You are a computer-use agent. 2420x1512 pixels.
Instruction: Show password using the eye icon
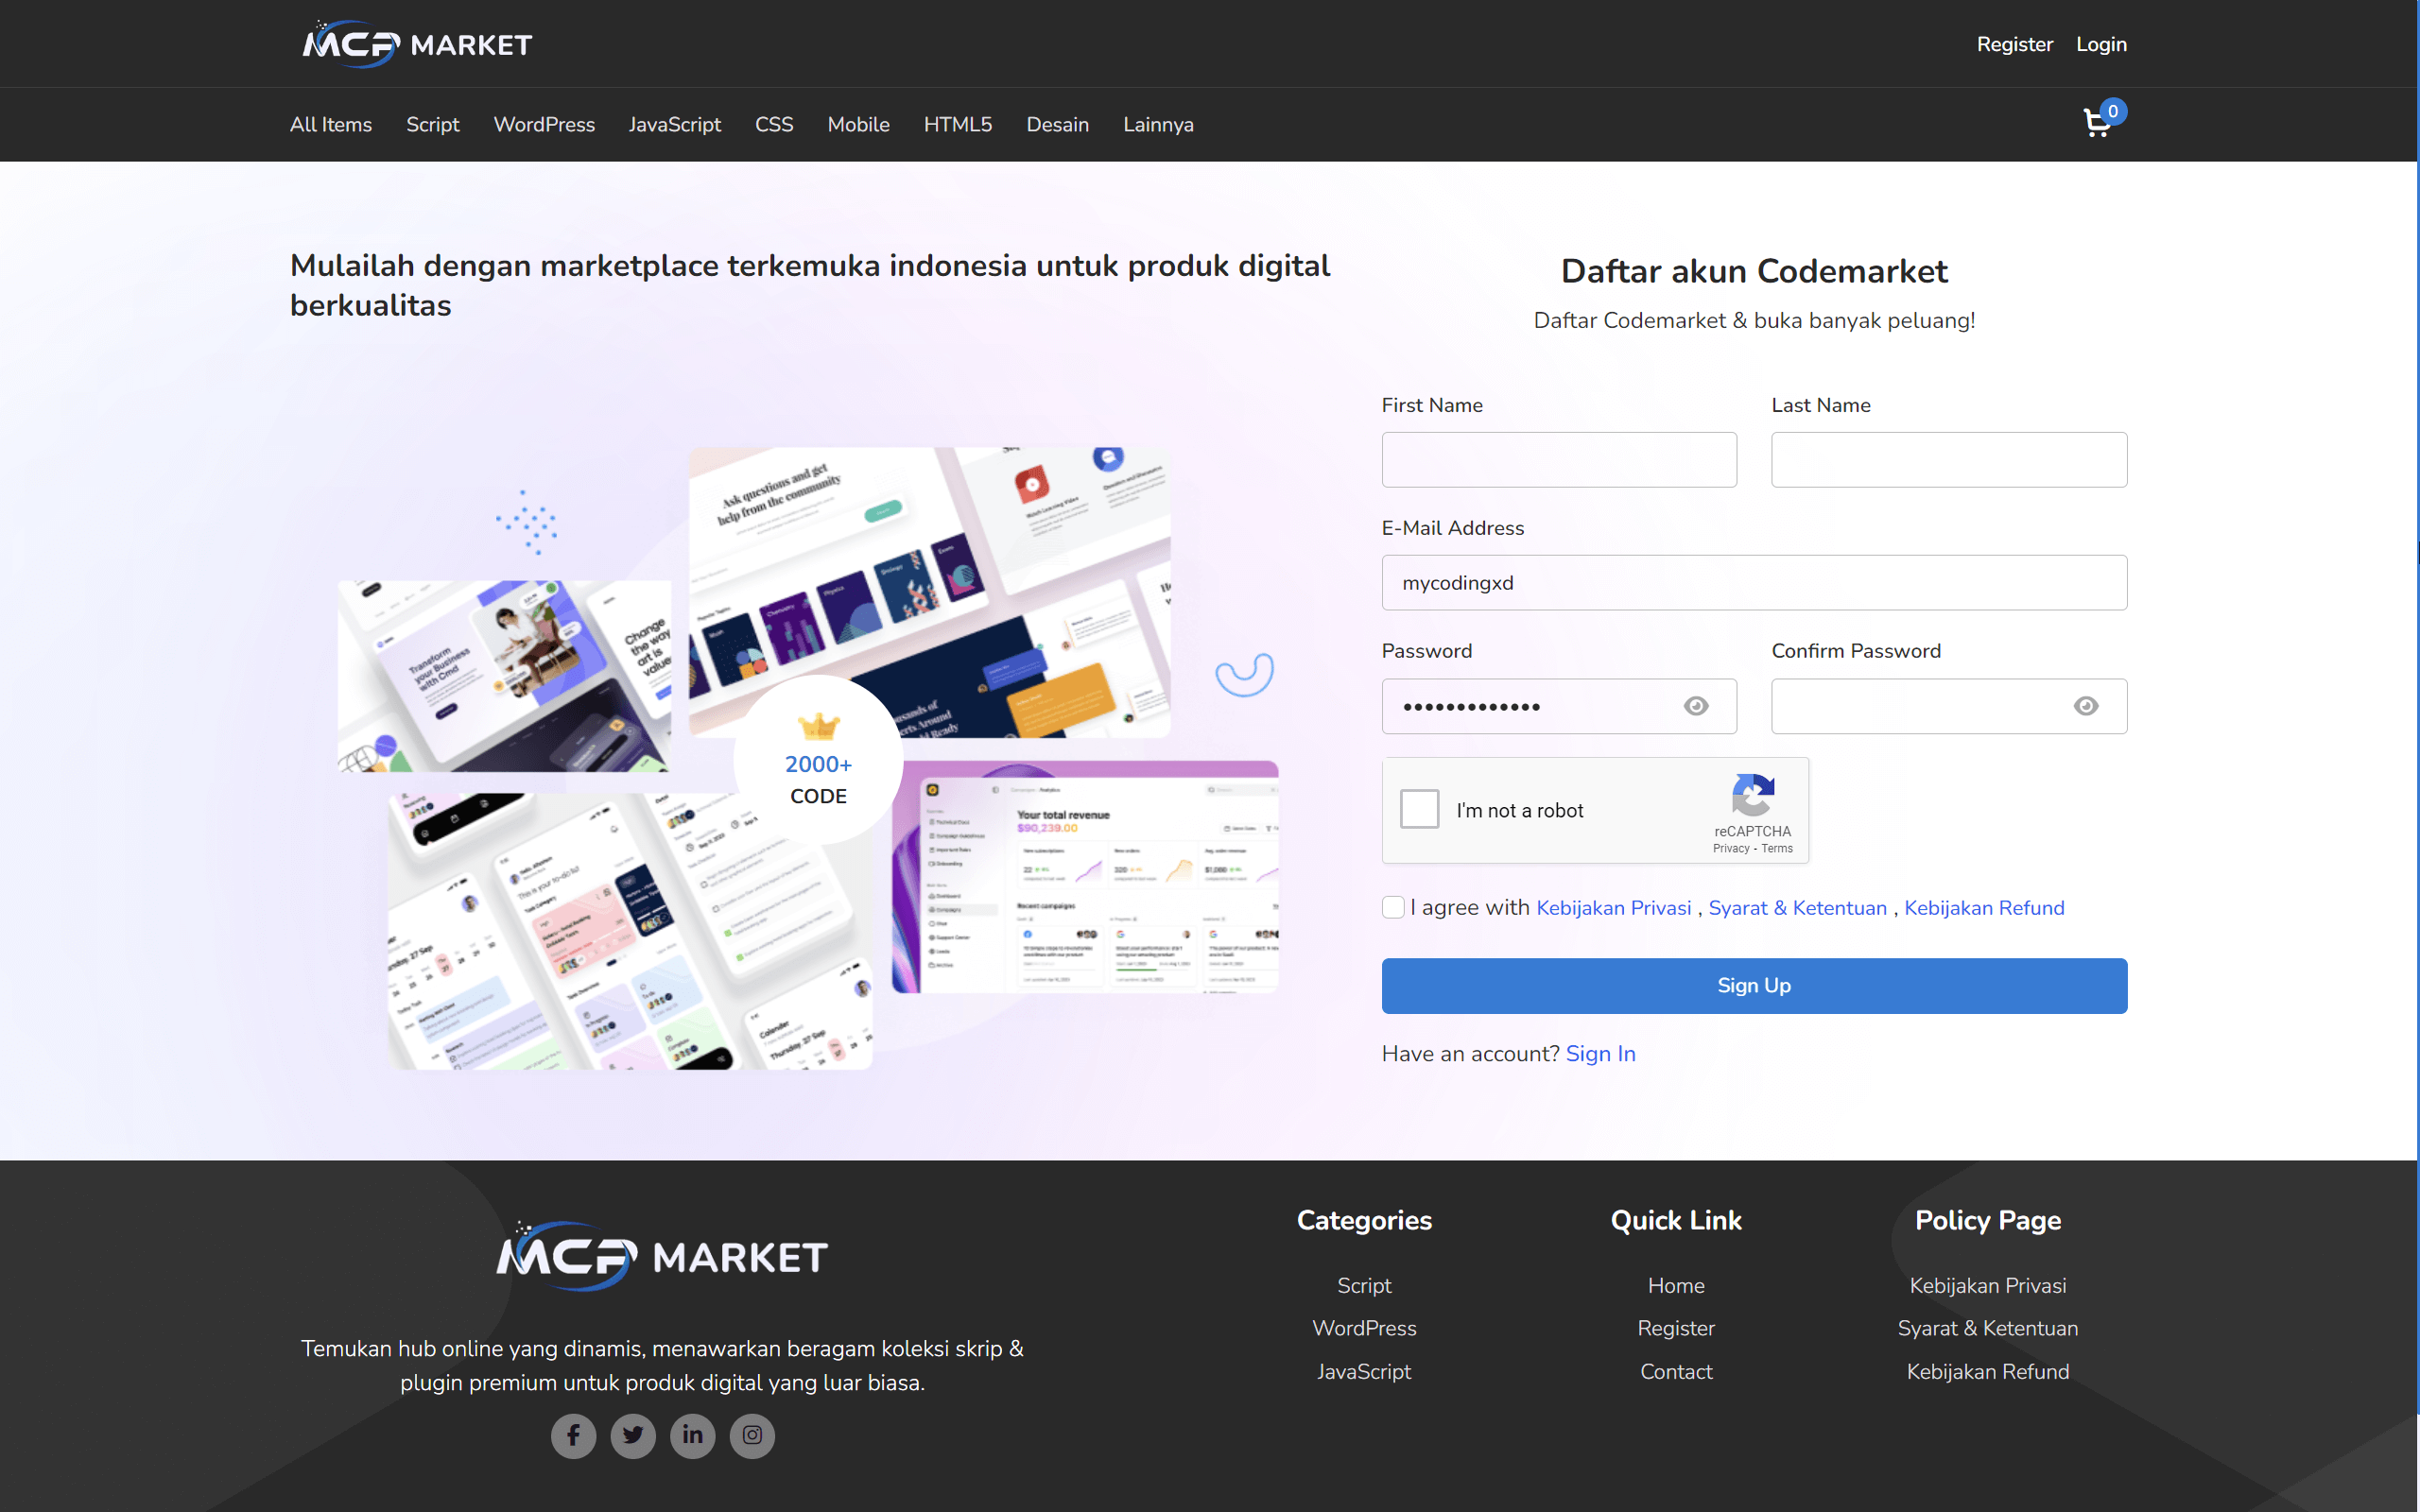click(1696, 705)
